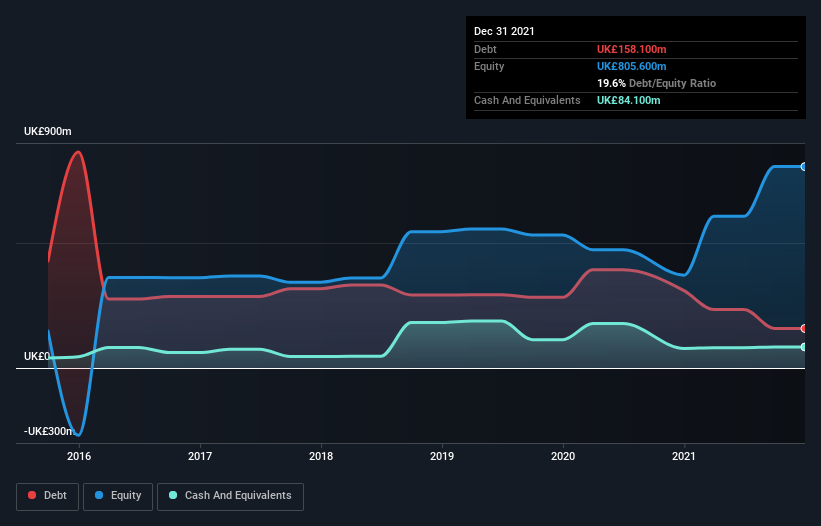This screenshot has width=821, height=526.
Task: Click the -UK£300m y-axis label
Action: (x=49, y=431)
